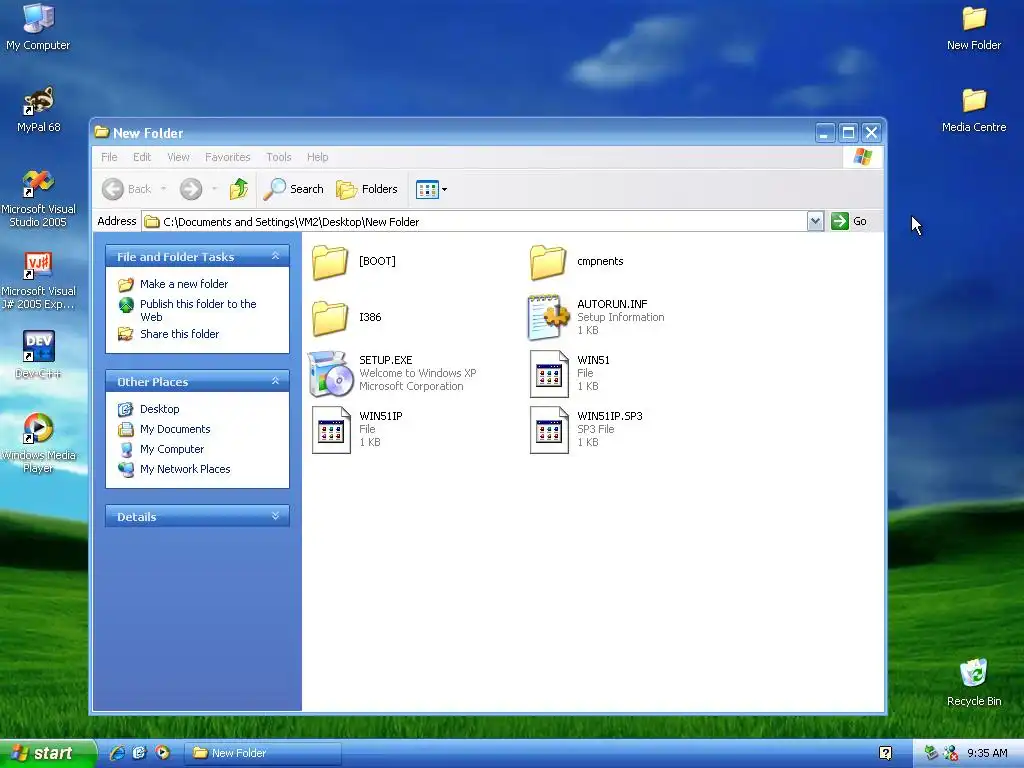
Task: Select the SETUP.EXE installer icon
Action: click(x=330, y=374)
